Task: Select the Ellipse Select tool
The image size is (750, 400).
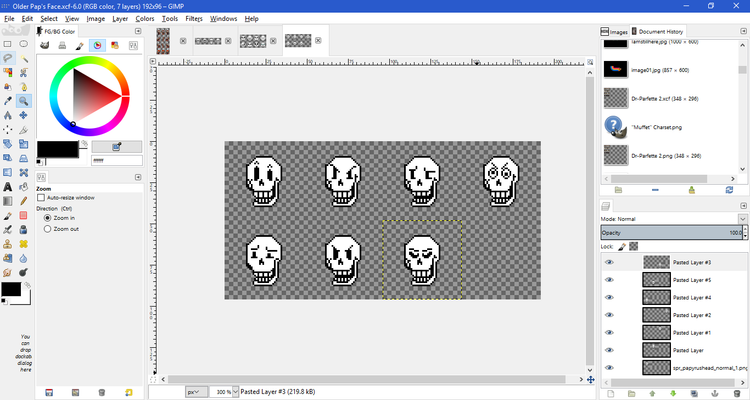Action: coord(23,44)
